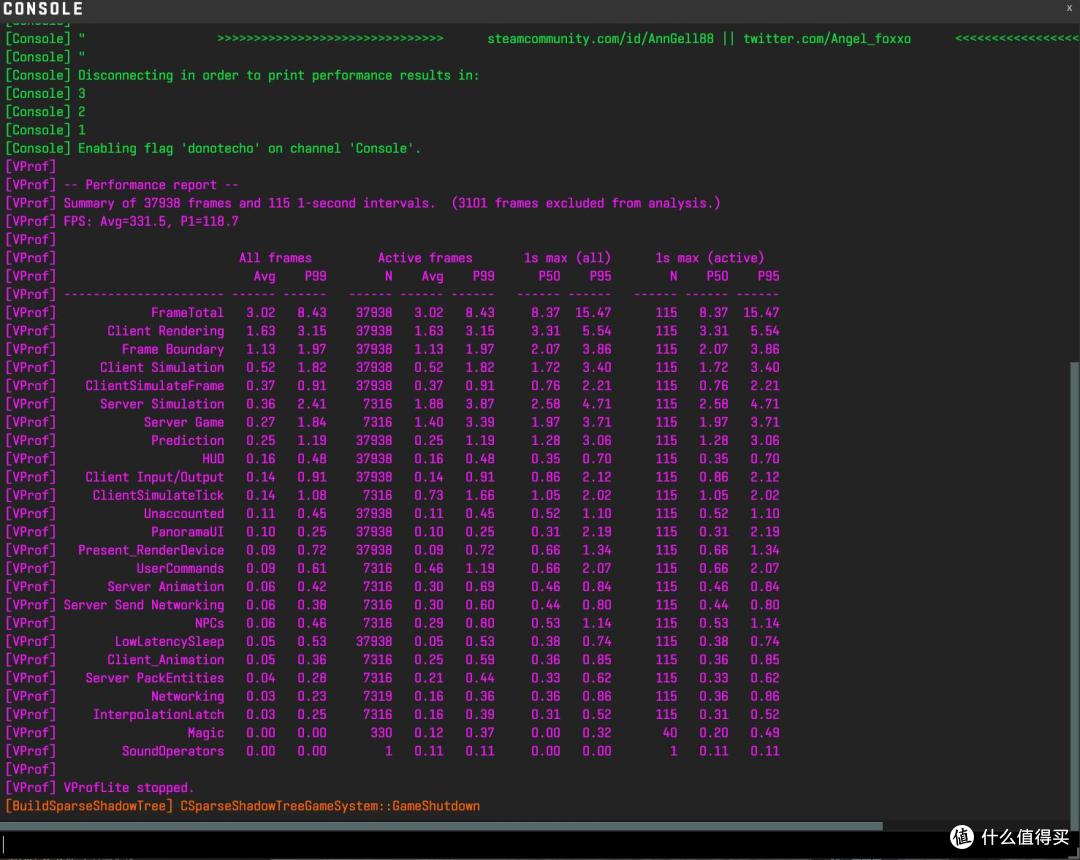Screen dimensions: 1080x860
Task: Close the console with the x button
Action: pyautogui.click(x=1068, y=8)
